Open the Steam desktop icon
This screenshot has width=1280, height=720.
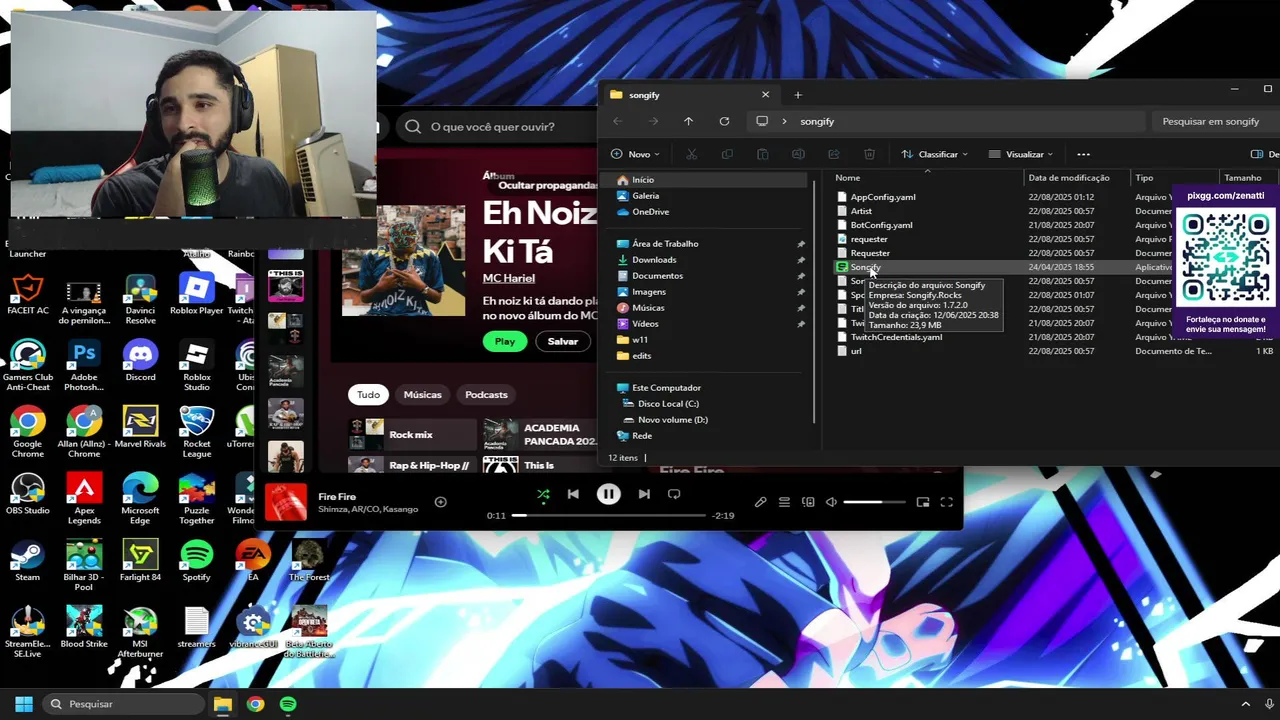28,560
